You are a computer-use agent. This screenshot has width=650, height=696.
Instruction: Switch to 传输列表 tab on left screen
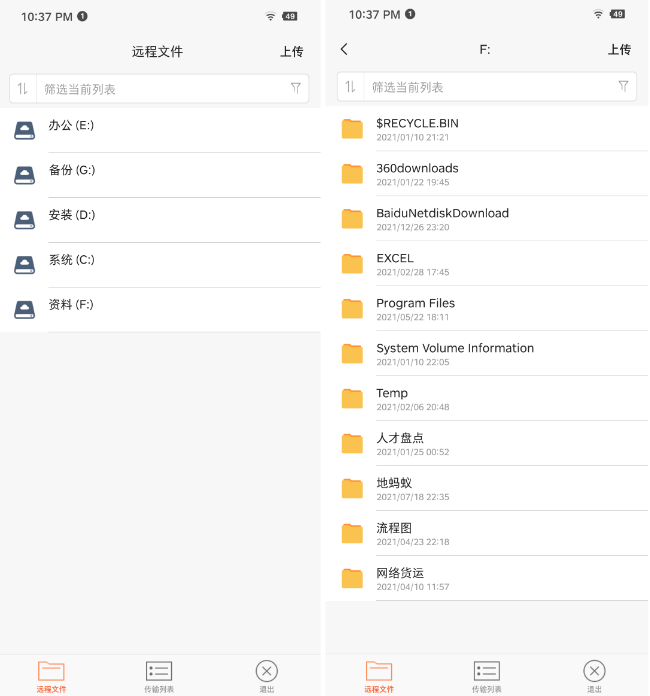click(x=159, y=677)
